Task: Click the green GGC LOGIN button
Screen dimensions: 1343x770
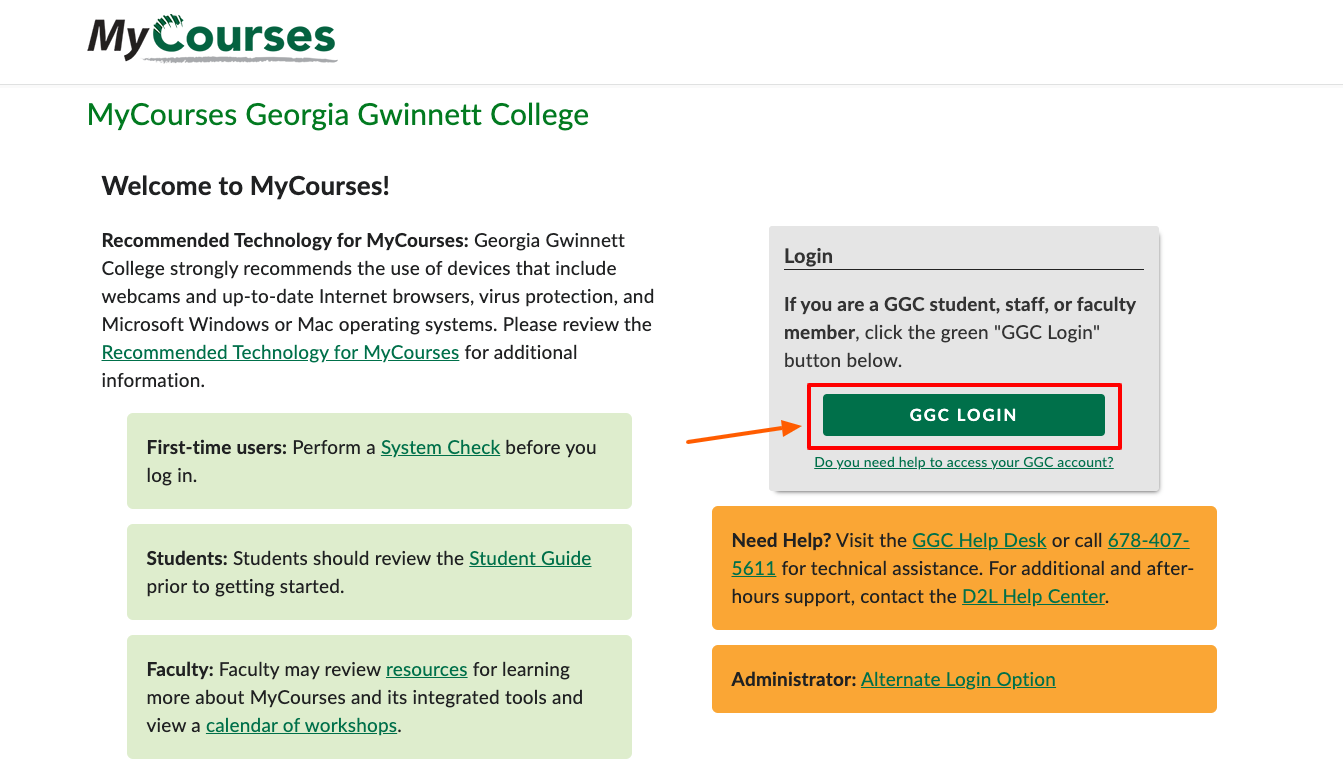Action: click(x=963, y=415)
